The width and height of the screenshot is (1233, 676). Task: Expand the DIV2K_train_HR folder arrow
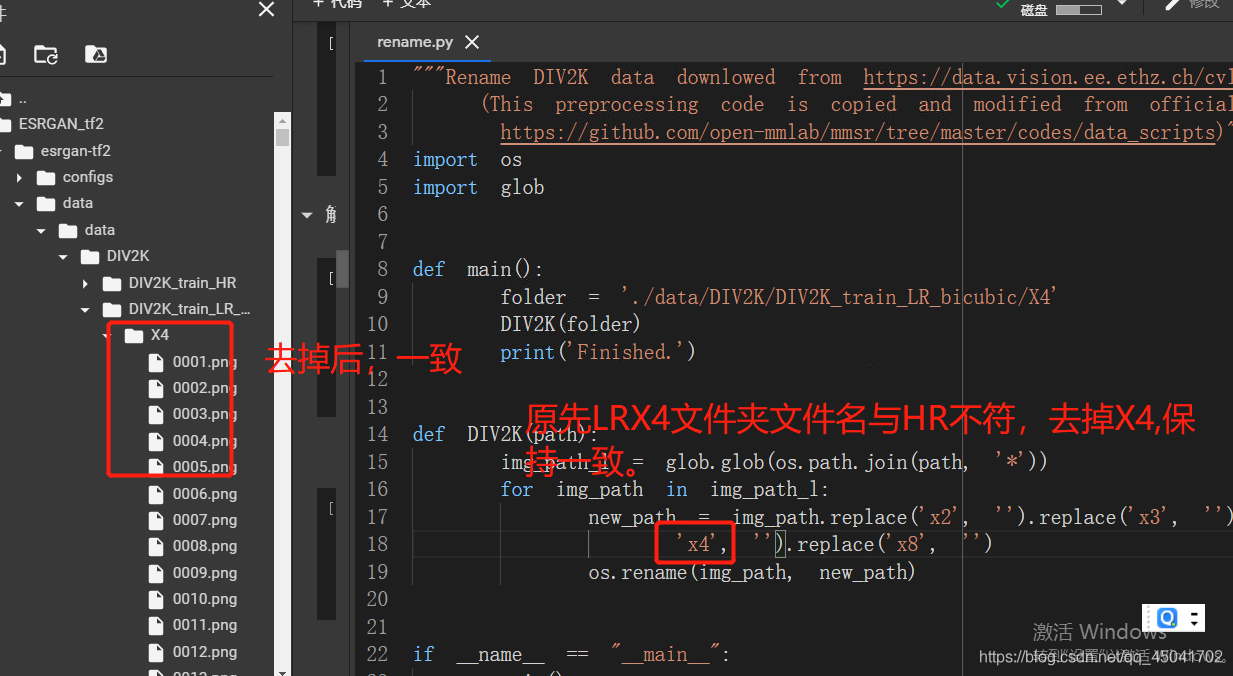[x=86, y=283]
